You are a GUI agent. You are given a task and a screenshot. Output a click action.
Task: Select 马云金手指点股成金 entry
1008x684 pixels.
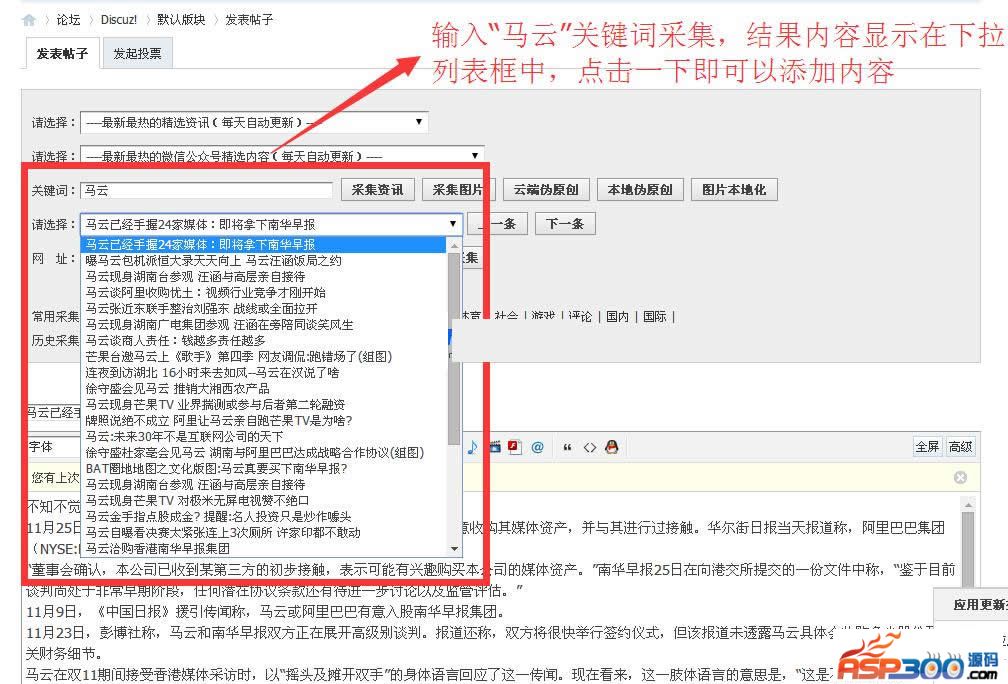[264, 516]
